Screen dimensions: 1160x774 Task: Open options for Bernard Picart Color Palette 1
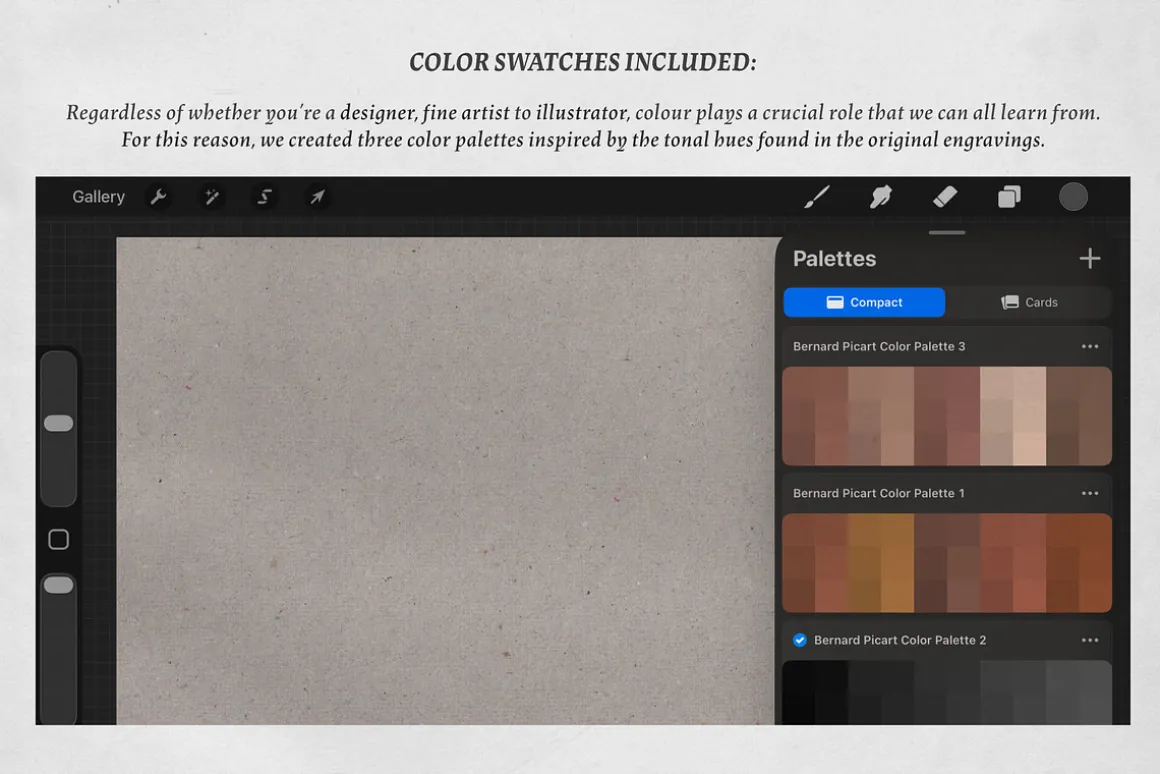click(x=1090, y=493)
